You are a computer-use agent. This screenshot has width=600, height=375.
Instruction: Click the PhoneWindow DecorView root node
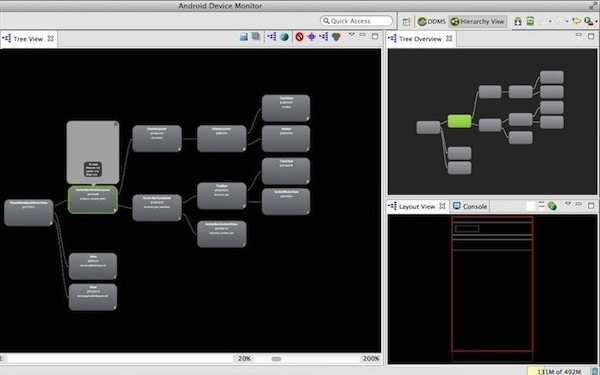(29, 212)
